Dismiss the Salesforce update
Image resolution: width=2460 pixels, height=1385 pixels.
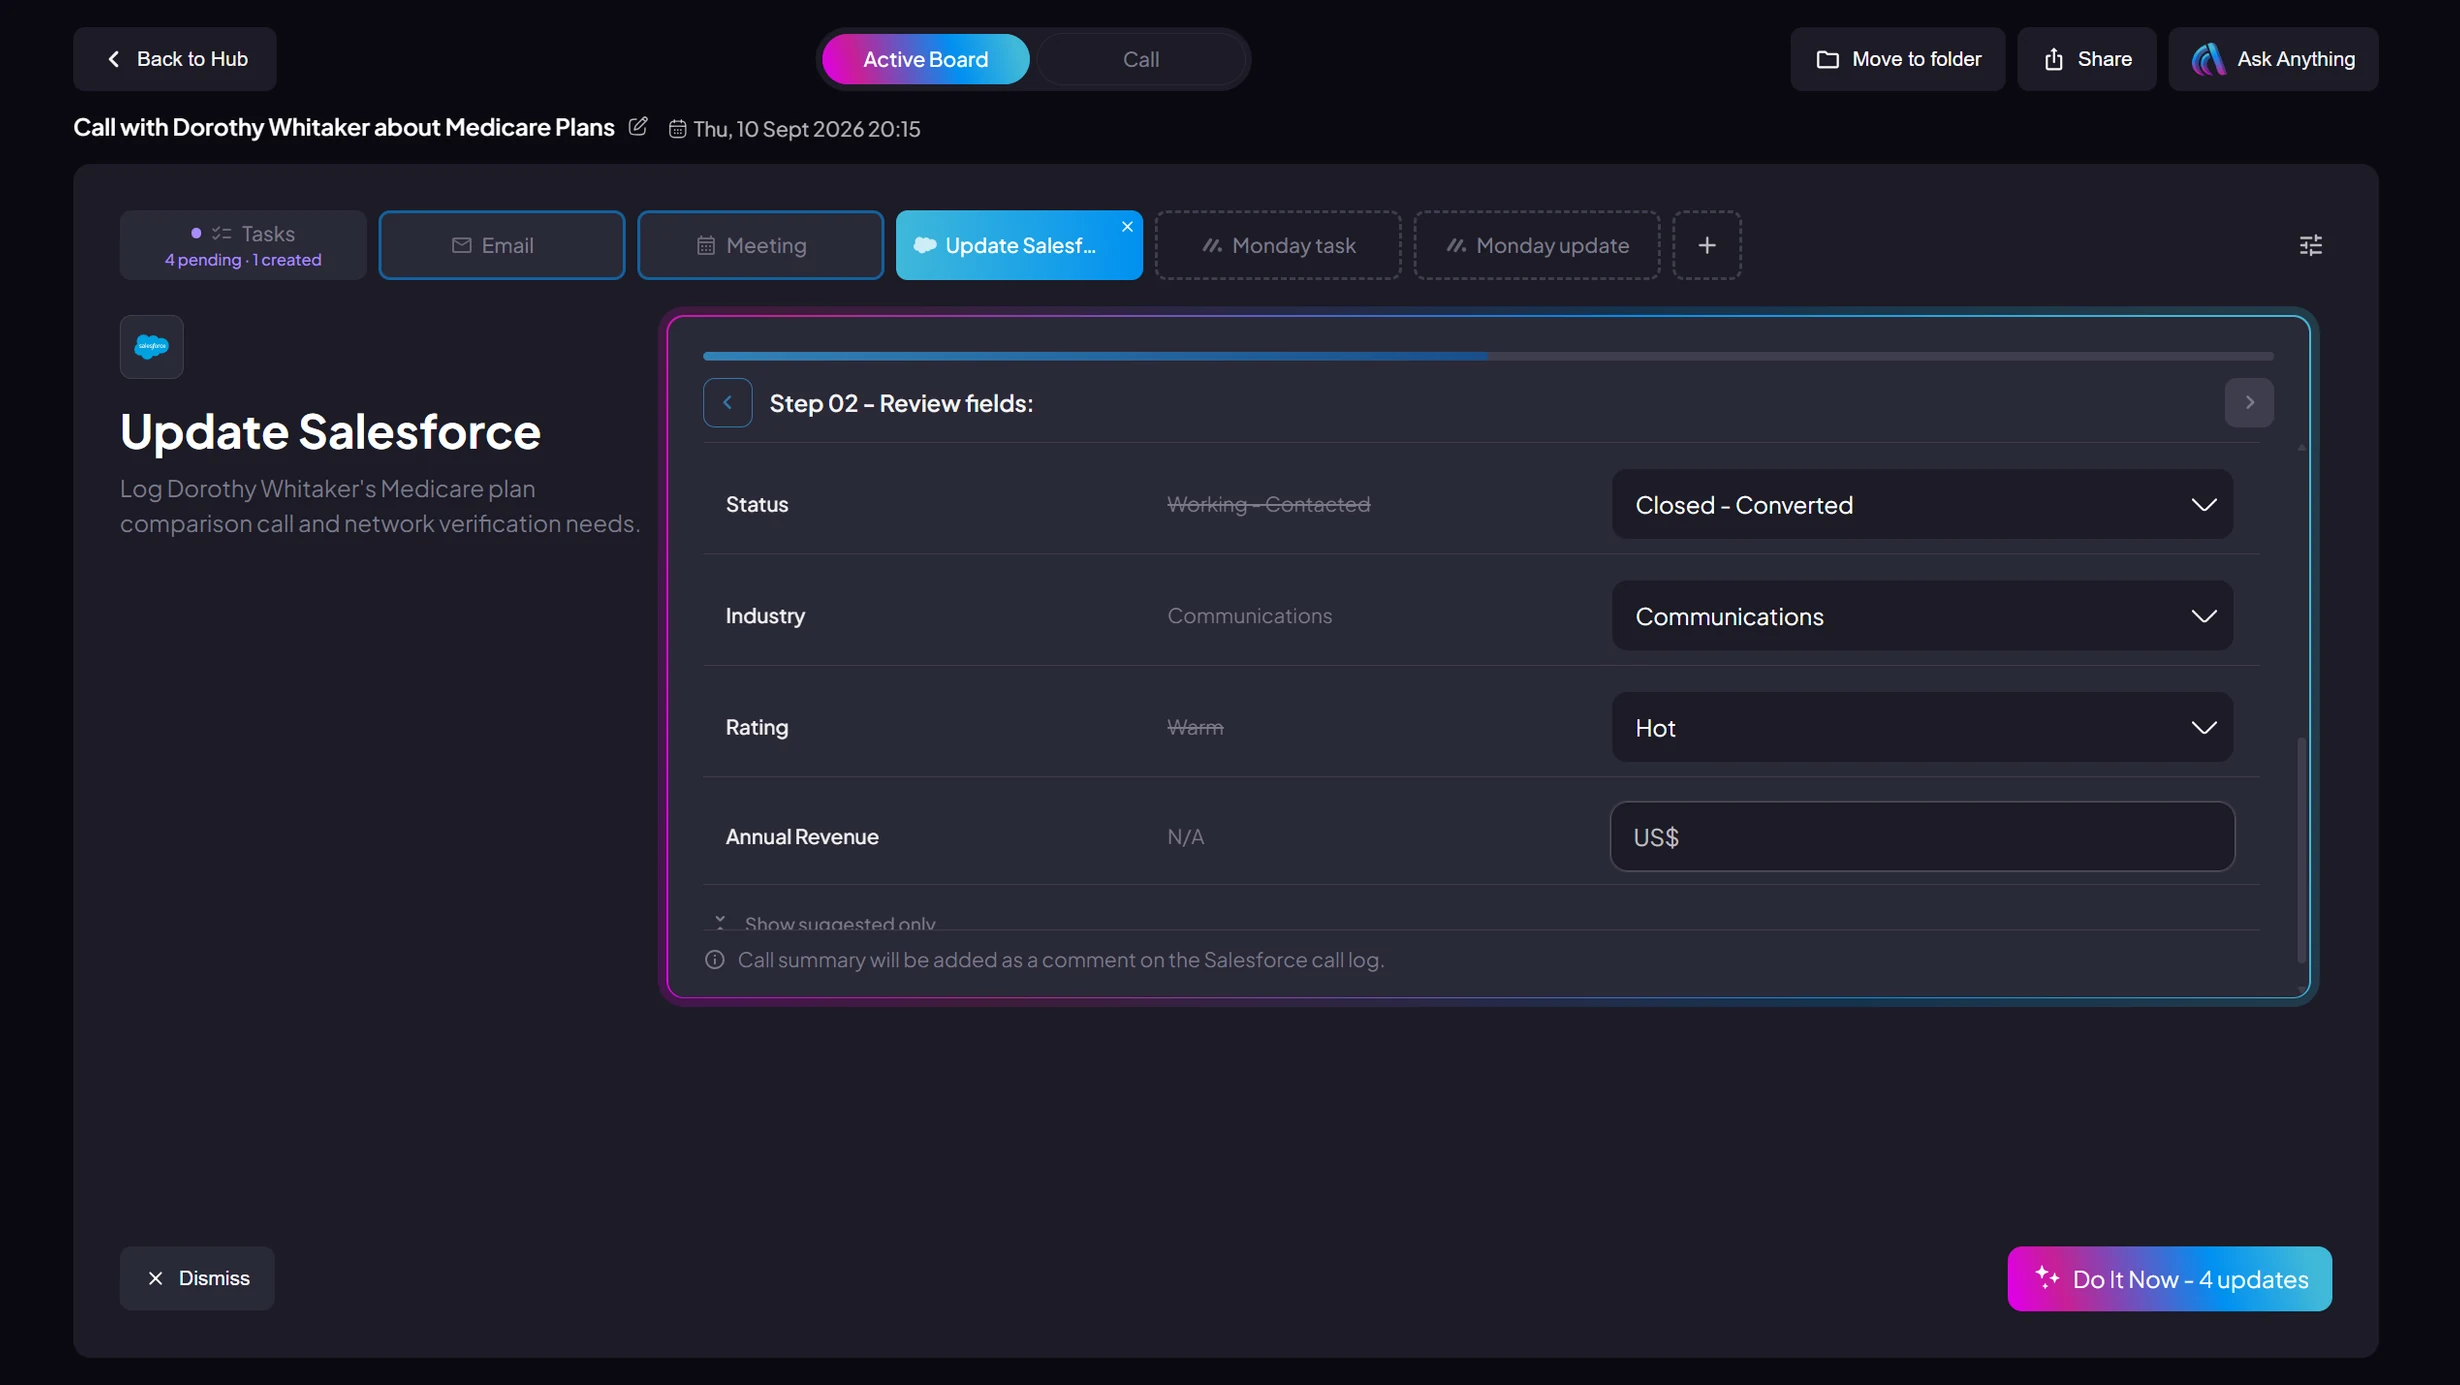(x=197, y=1278)
